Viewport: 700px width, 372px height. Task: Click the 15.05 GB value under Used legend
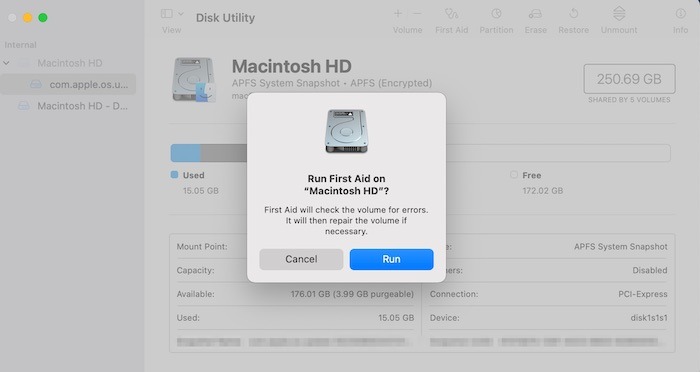pos(201,191)
